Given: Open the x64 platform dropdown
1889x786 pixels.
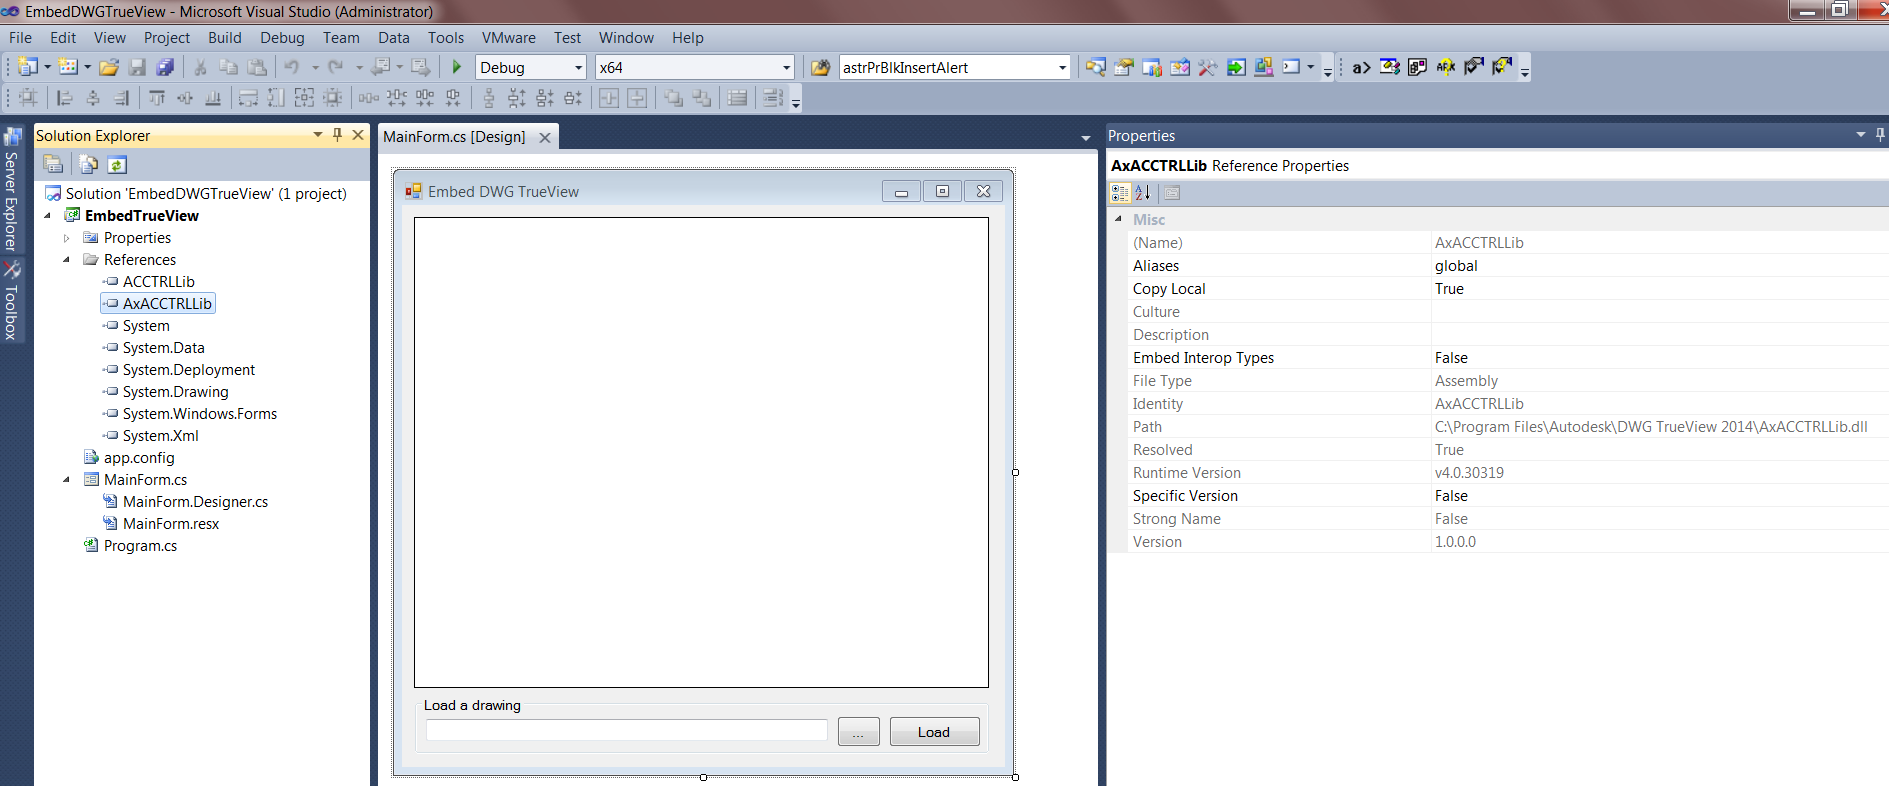Looking at the screenshot, I should click(x=786, y=68).
